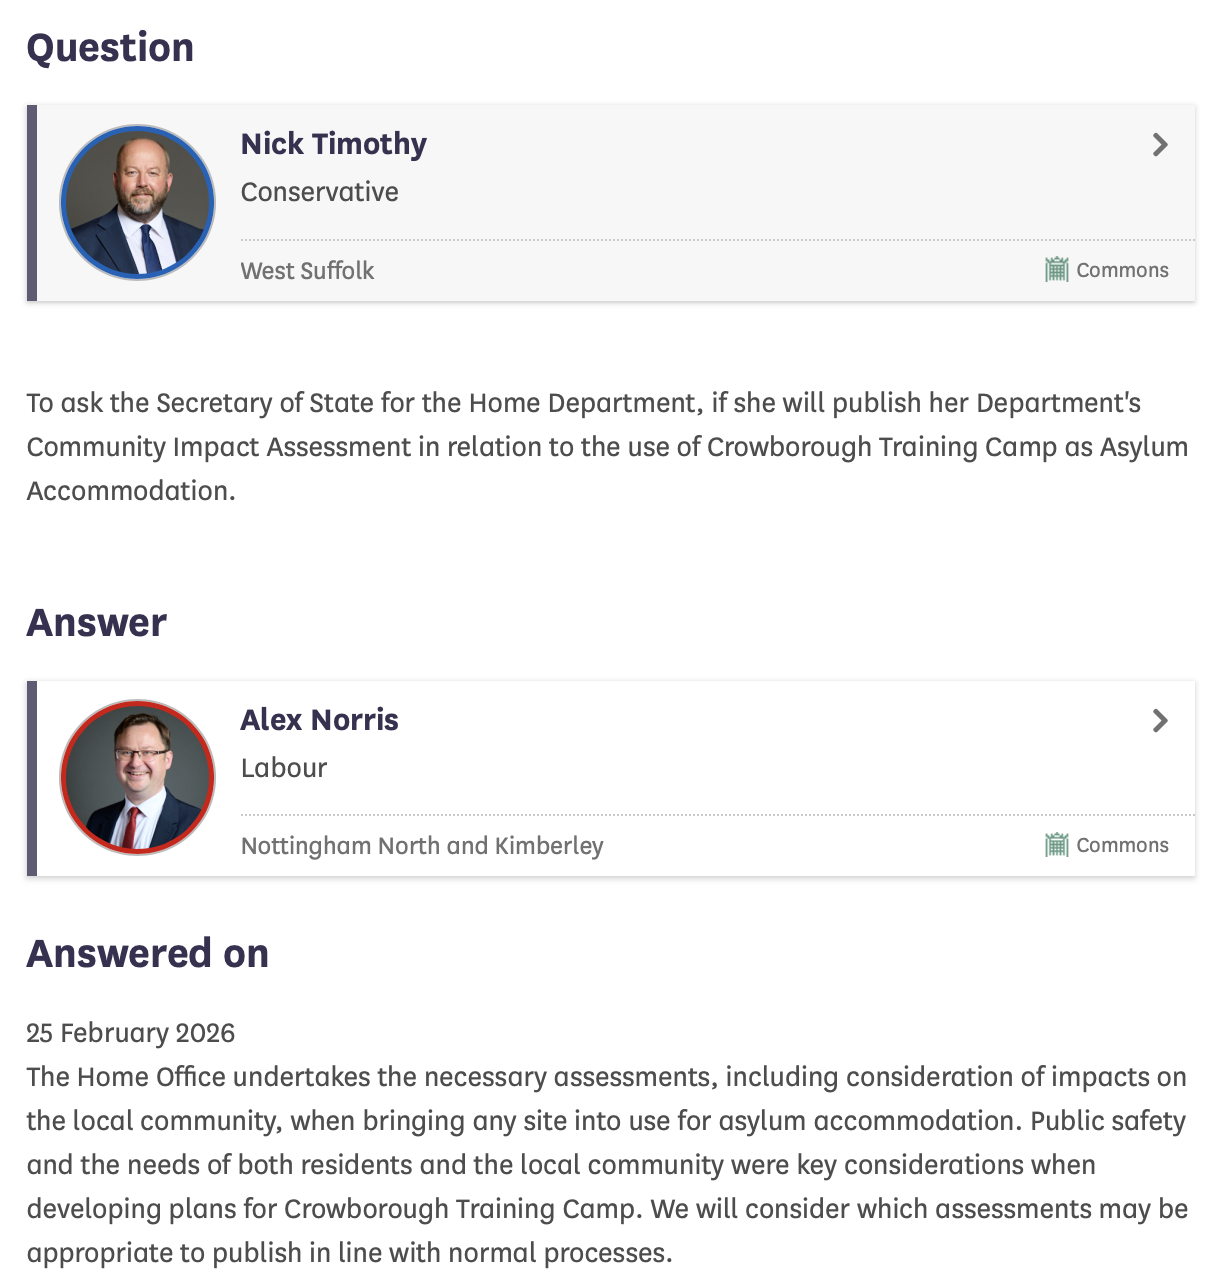Click the Labour party label
The height and width of the screenshot is (1282, 1228).
tap(284, 768)
